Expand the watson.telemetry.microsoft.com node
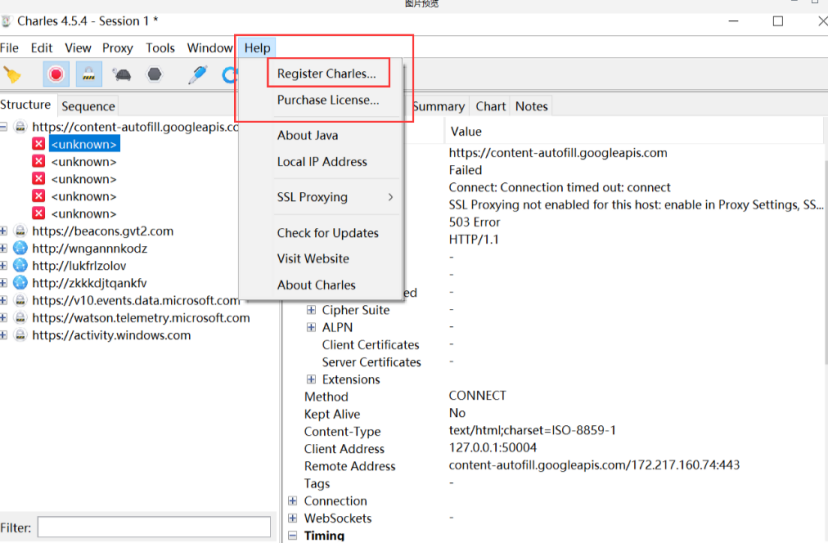The width and height of the screenshot is (828, 543). pos(4,318)
